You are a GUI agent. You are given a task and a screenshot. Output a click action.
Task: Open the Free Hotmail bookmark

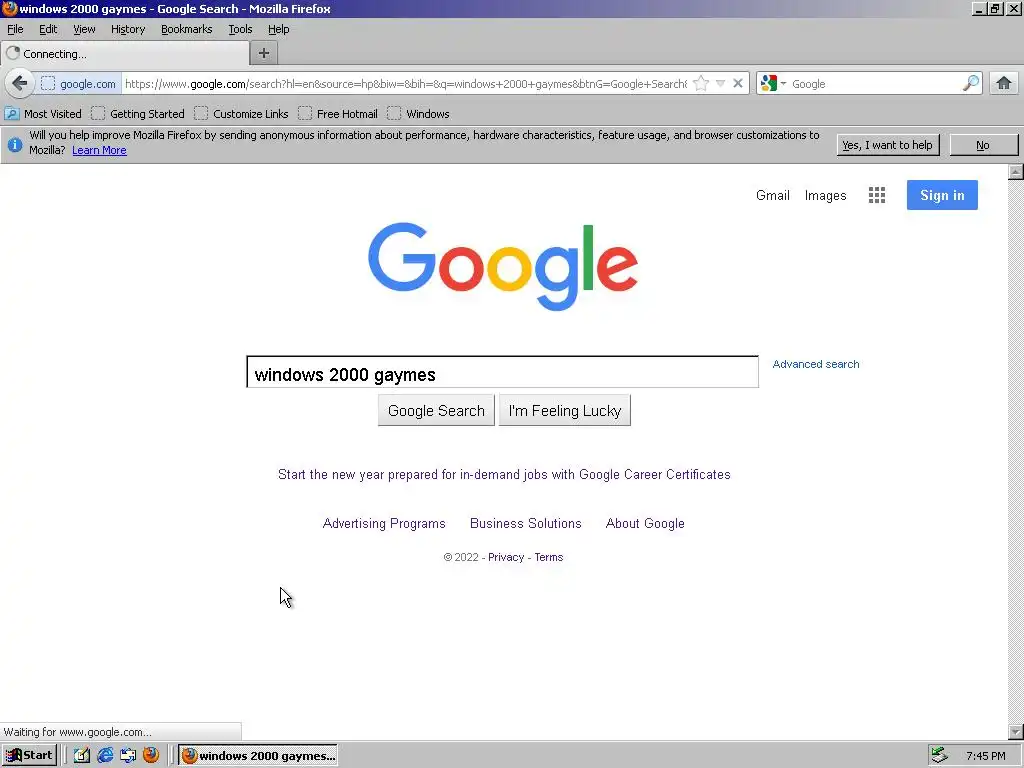pos(338,114)
